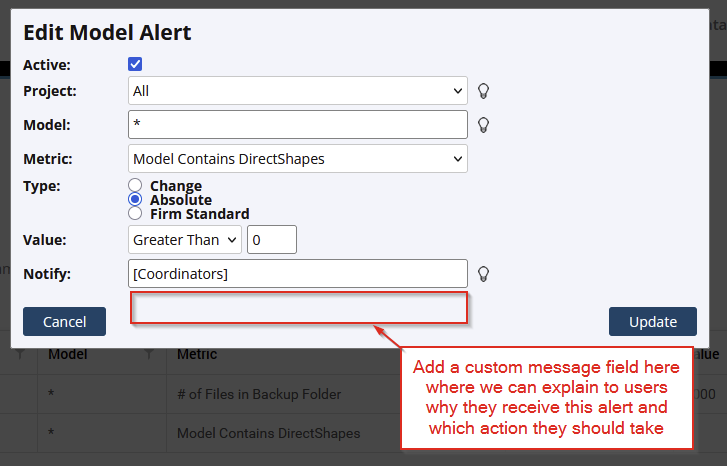Click the lightbulb hint beside Notify field

tap(484, 274)
